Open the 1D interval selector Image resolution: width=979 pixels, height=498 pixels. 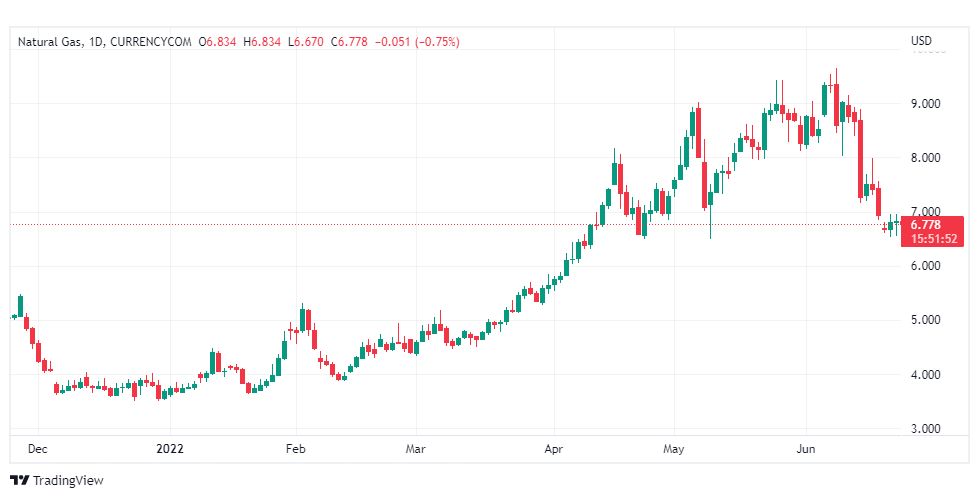(x=95, y=41)
